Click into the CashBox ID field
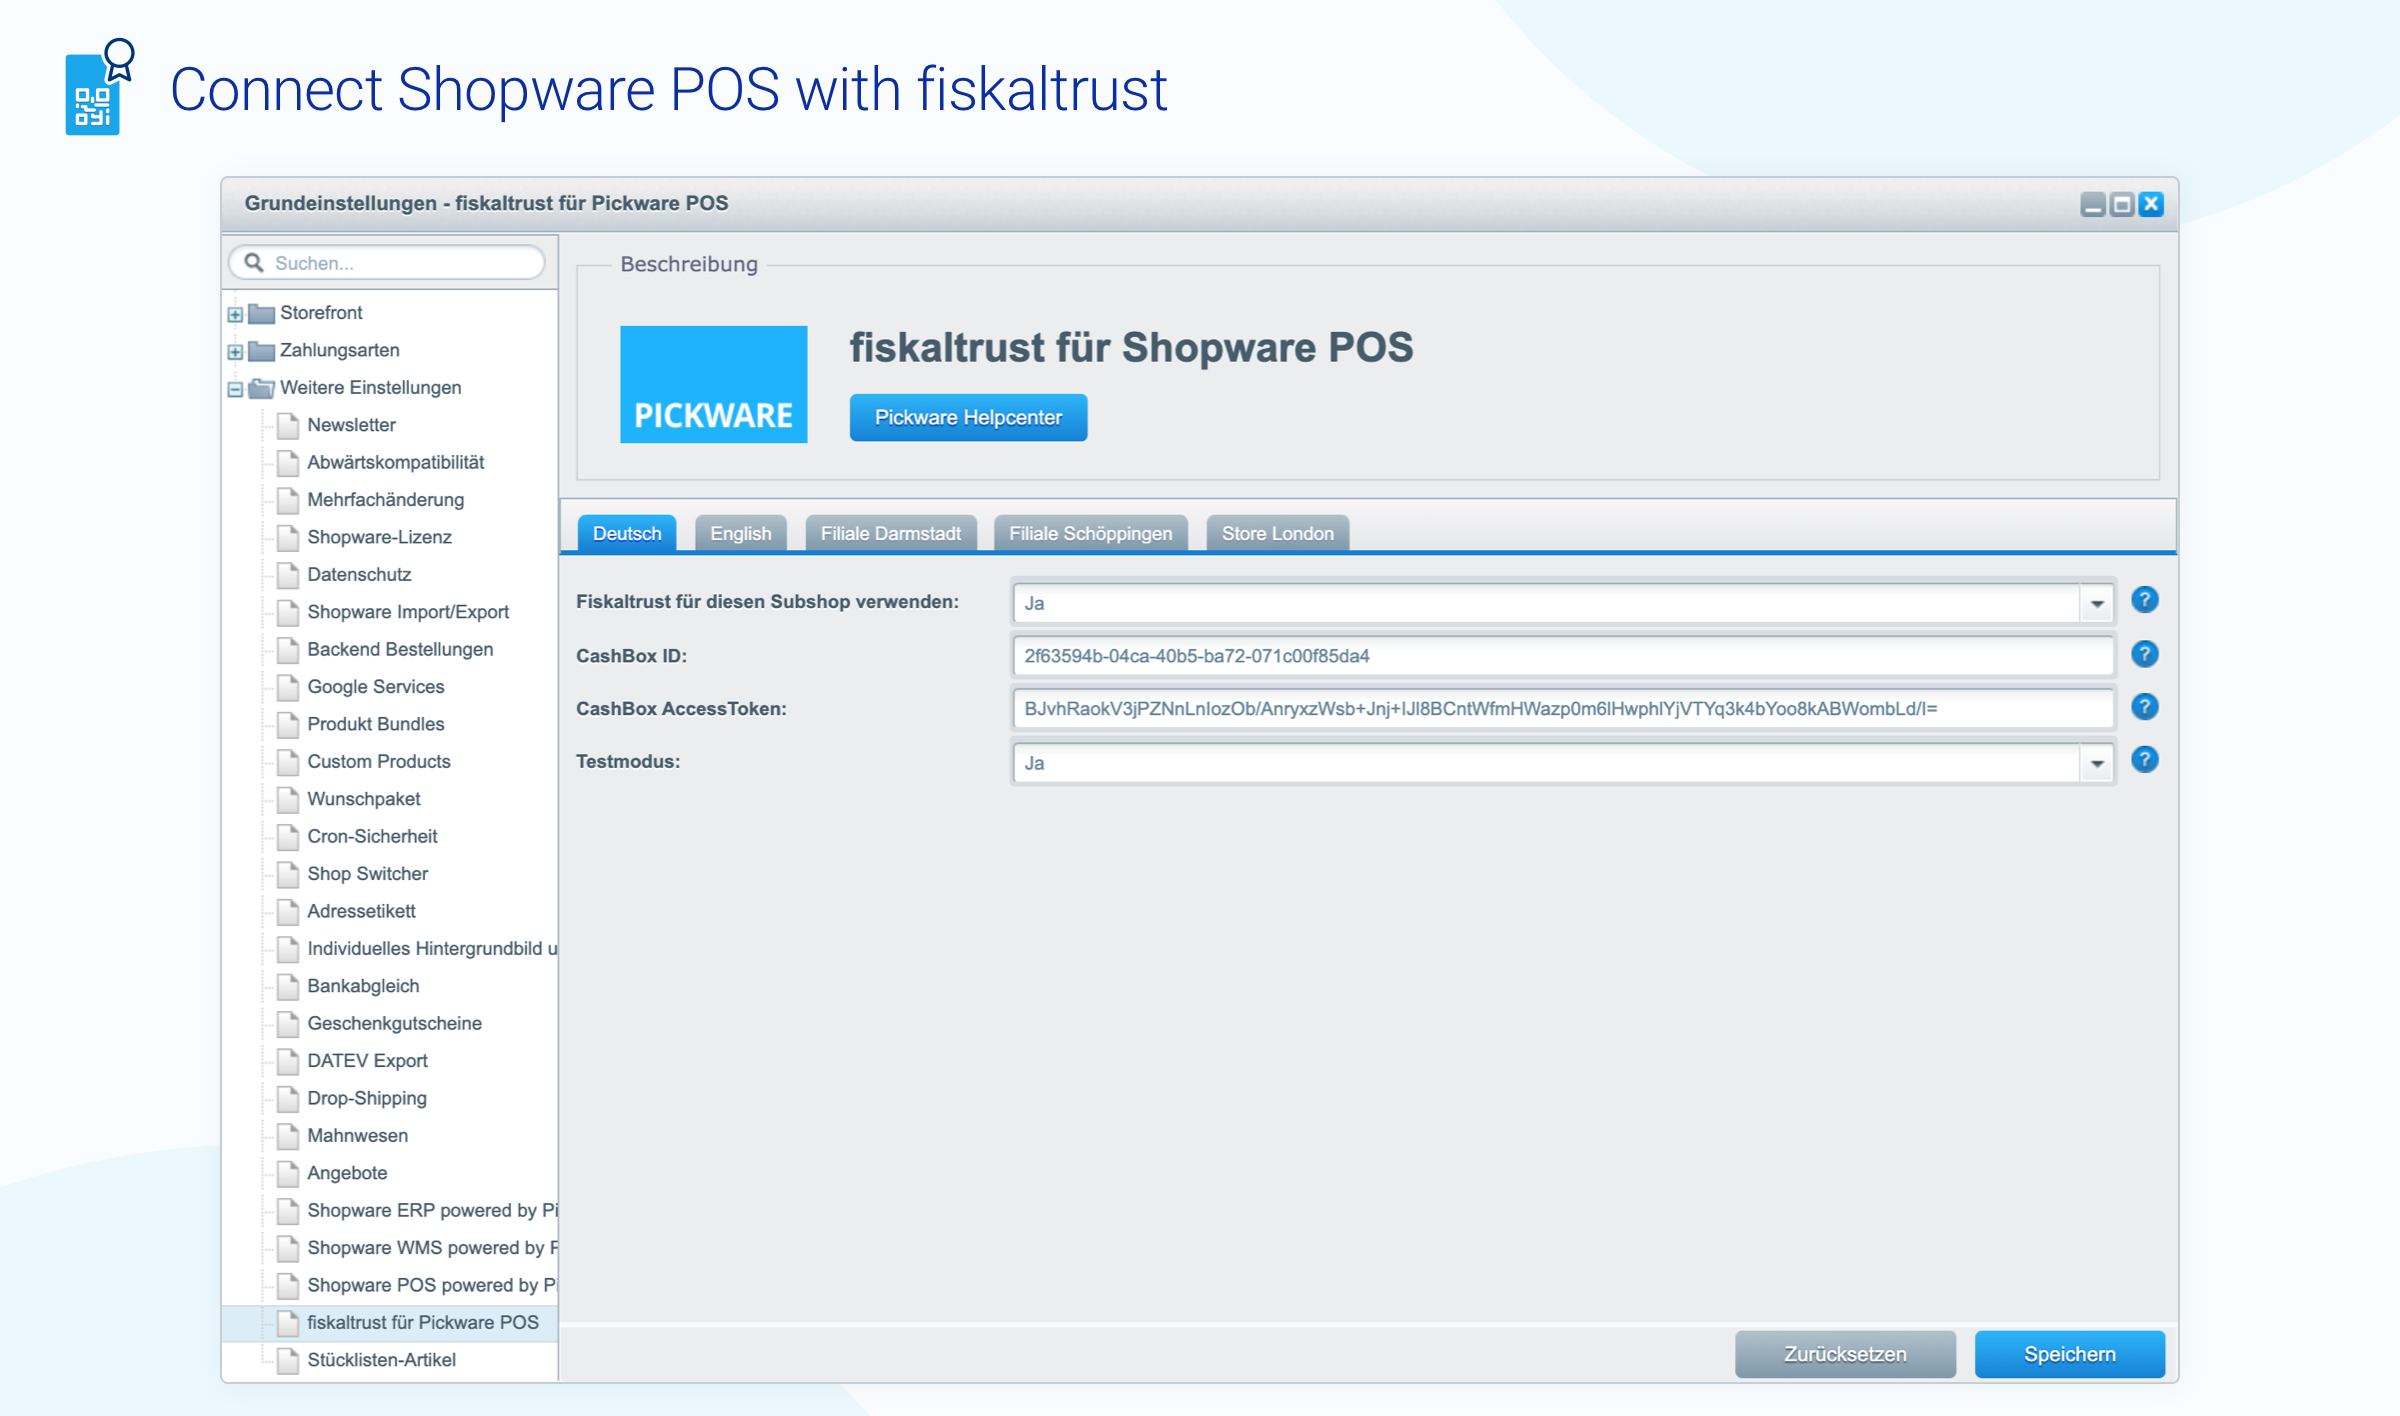 click(1563, 656)
